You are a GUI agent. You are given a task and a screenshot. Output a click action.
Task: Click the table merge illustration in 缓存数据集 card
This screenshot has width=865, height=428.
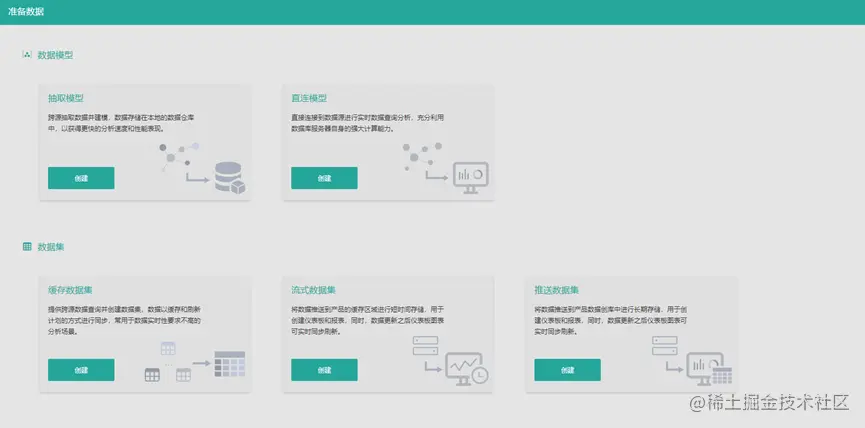coord(194,362)
